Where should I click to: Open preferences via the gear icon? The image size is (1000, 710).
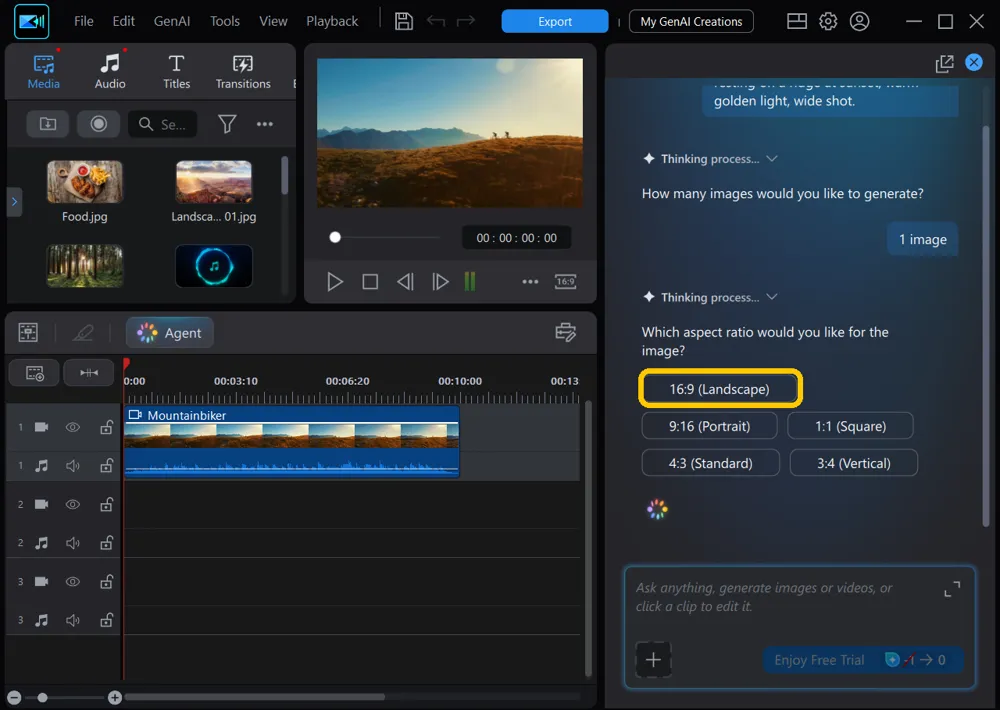(x=828, y=21)
